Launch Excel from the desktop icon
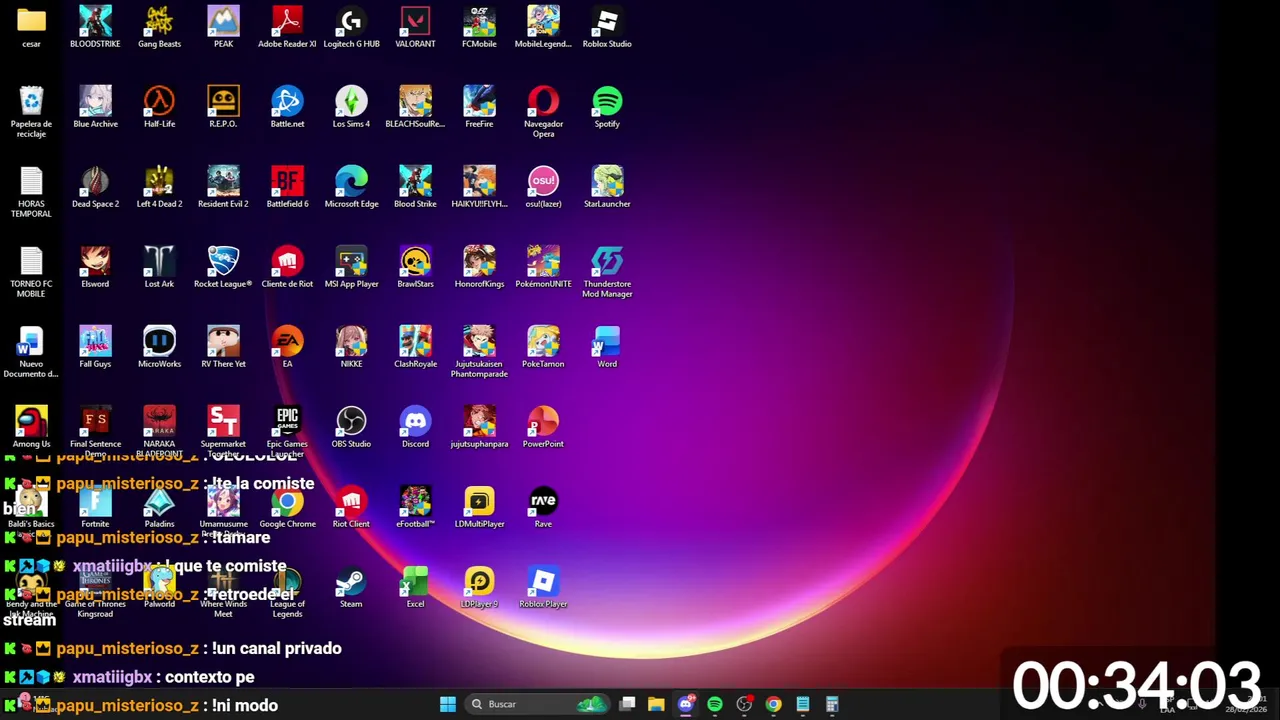 (415, 587)
